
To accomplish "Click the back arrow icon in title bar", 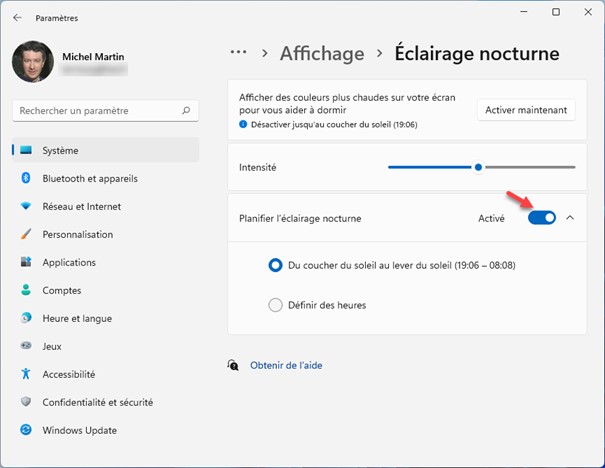I will tap(18, 17).
